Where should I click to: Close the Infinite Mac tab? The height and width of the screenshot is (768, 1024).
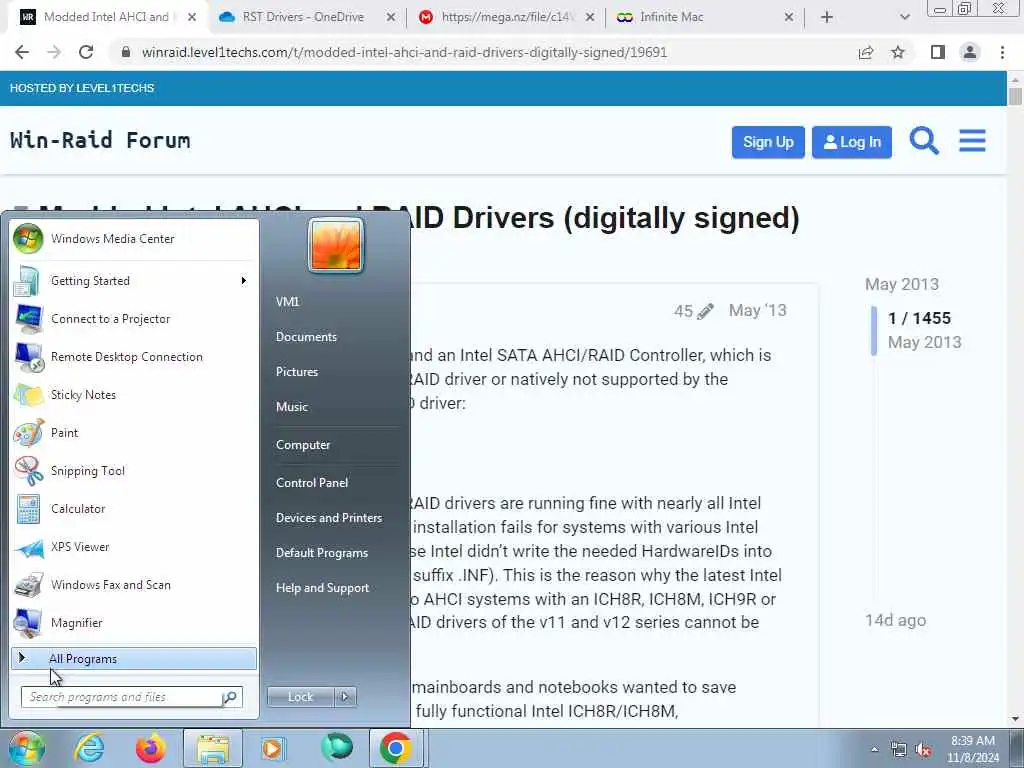pos(788,18)
